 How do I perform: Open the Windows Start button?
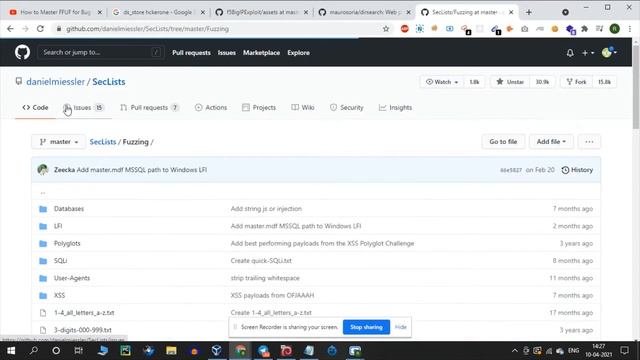click(11, 351)
